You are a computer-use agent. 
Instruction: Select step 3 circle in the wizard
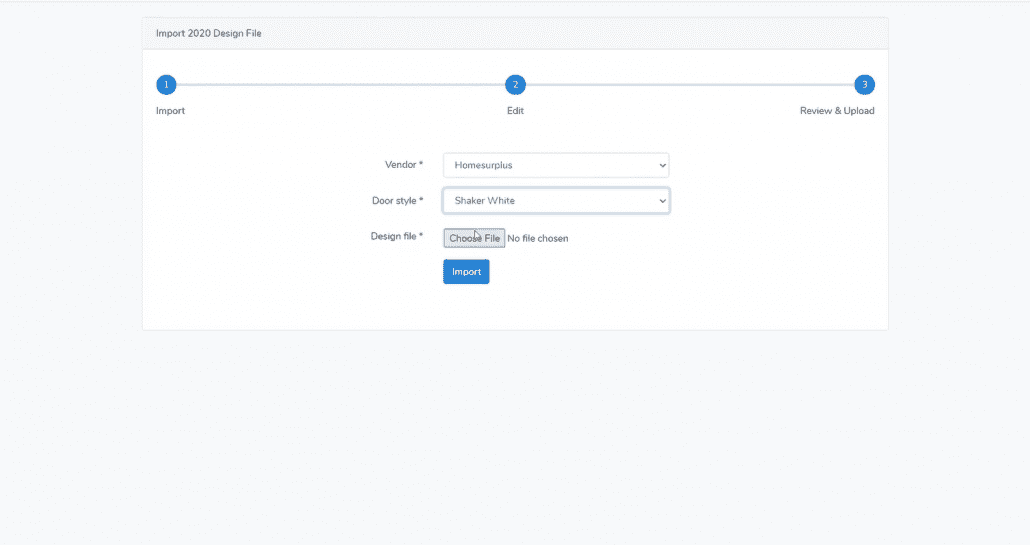[x=864, y=85]
